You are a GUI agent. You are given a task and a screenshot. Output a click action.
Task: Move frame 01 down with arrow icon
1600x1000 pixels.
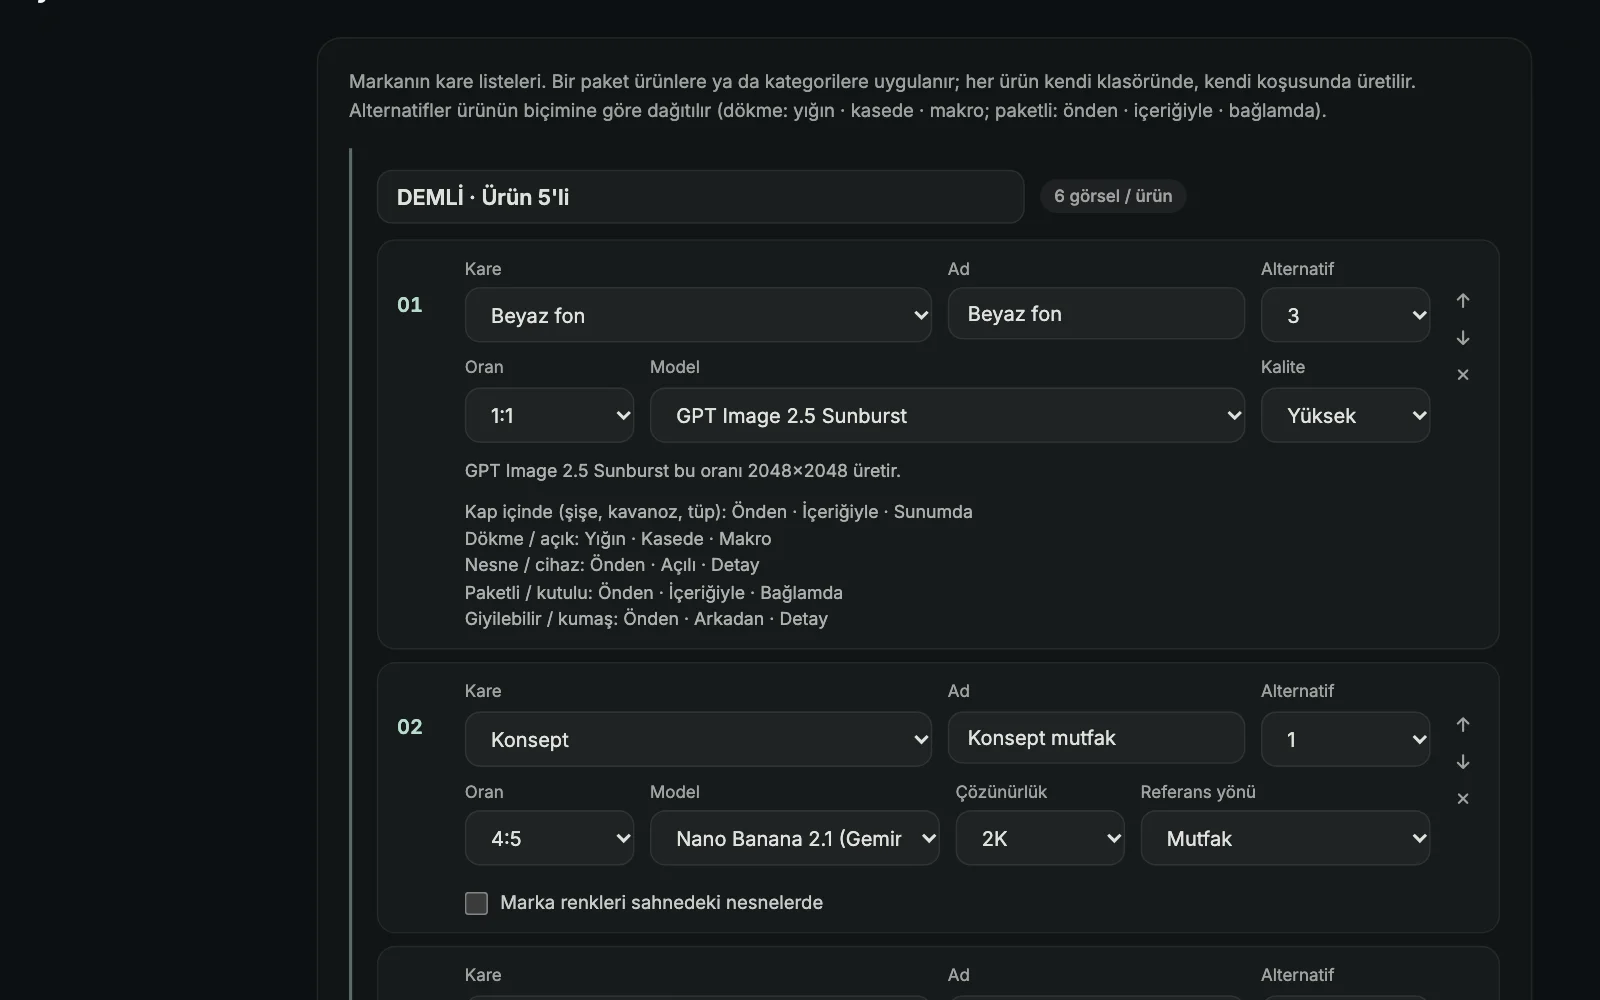pyautogui.click(x=1463, y=338)
